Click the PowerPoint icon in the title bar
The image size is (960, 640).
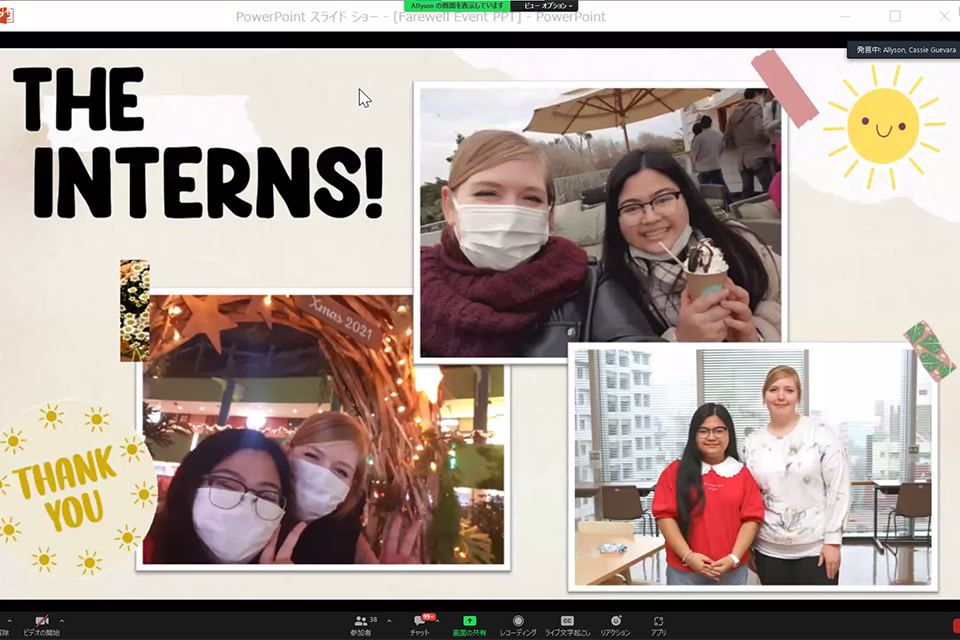(x=6, y=16)
